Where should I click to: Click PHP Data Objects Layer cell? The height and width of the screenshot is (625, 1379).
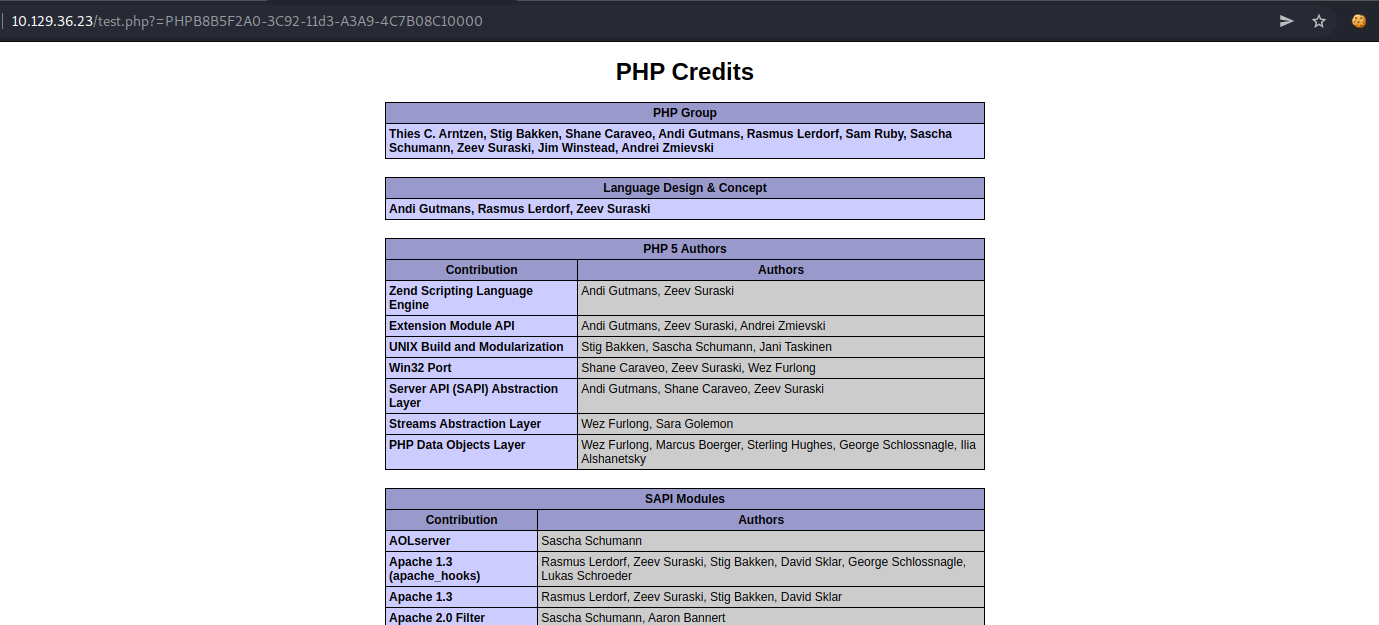(x=481, y=452)
